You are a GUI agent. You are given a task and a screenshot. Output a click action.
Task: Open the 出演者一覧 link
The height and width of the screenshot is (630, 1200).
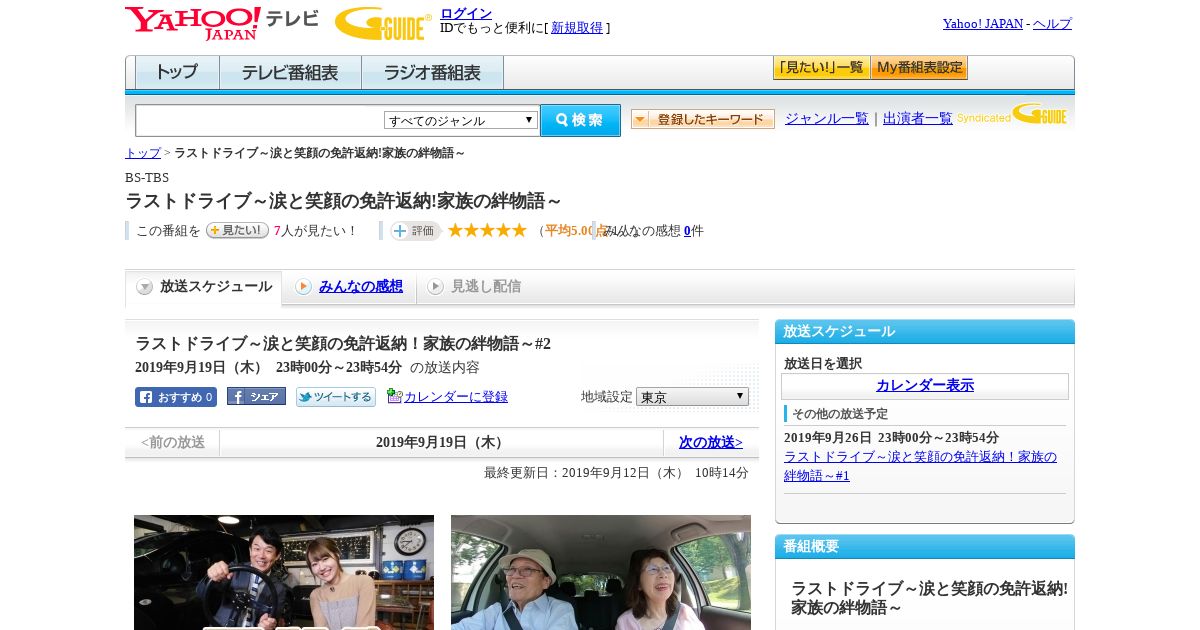pyautogui.click(x=918, y=119)
